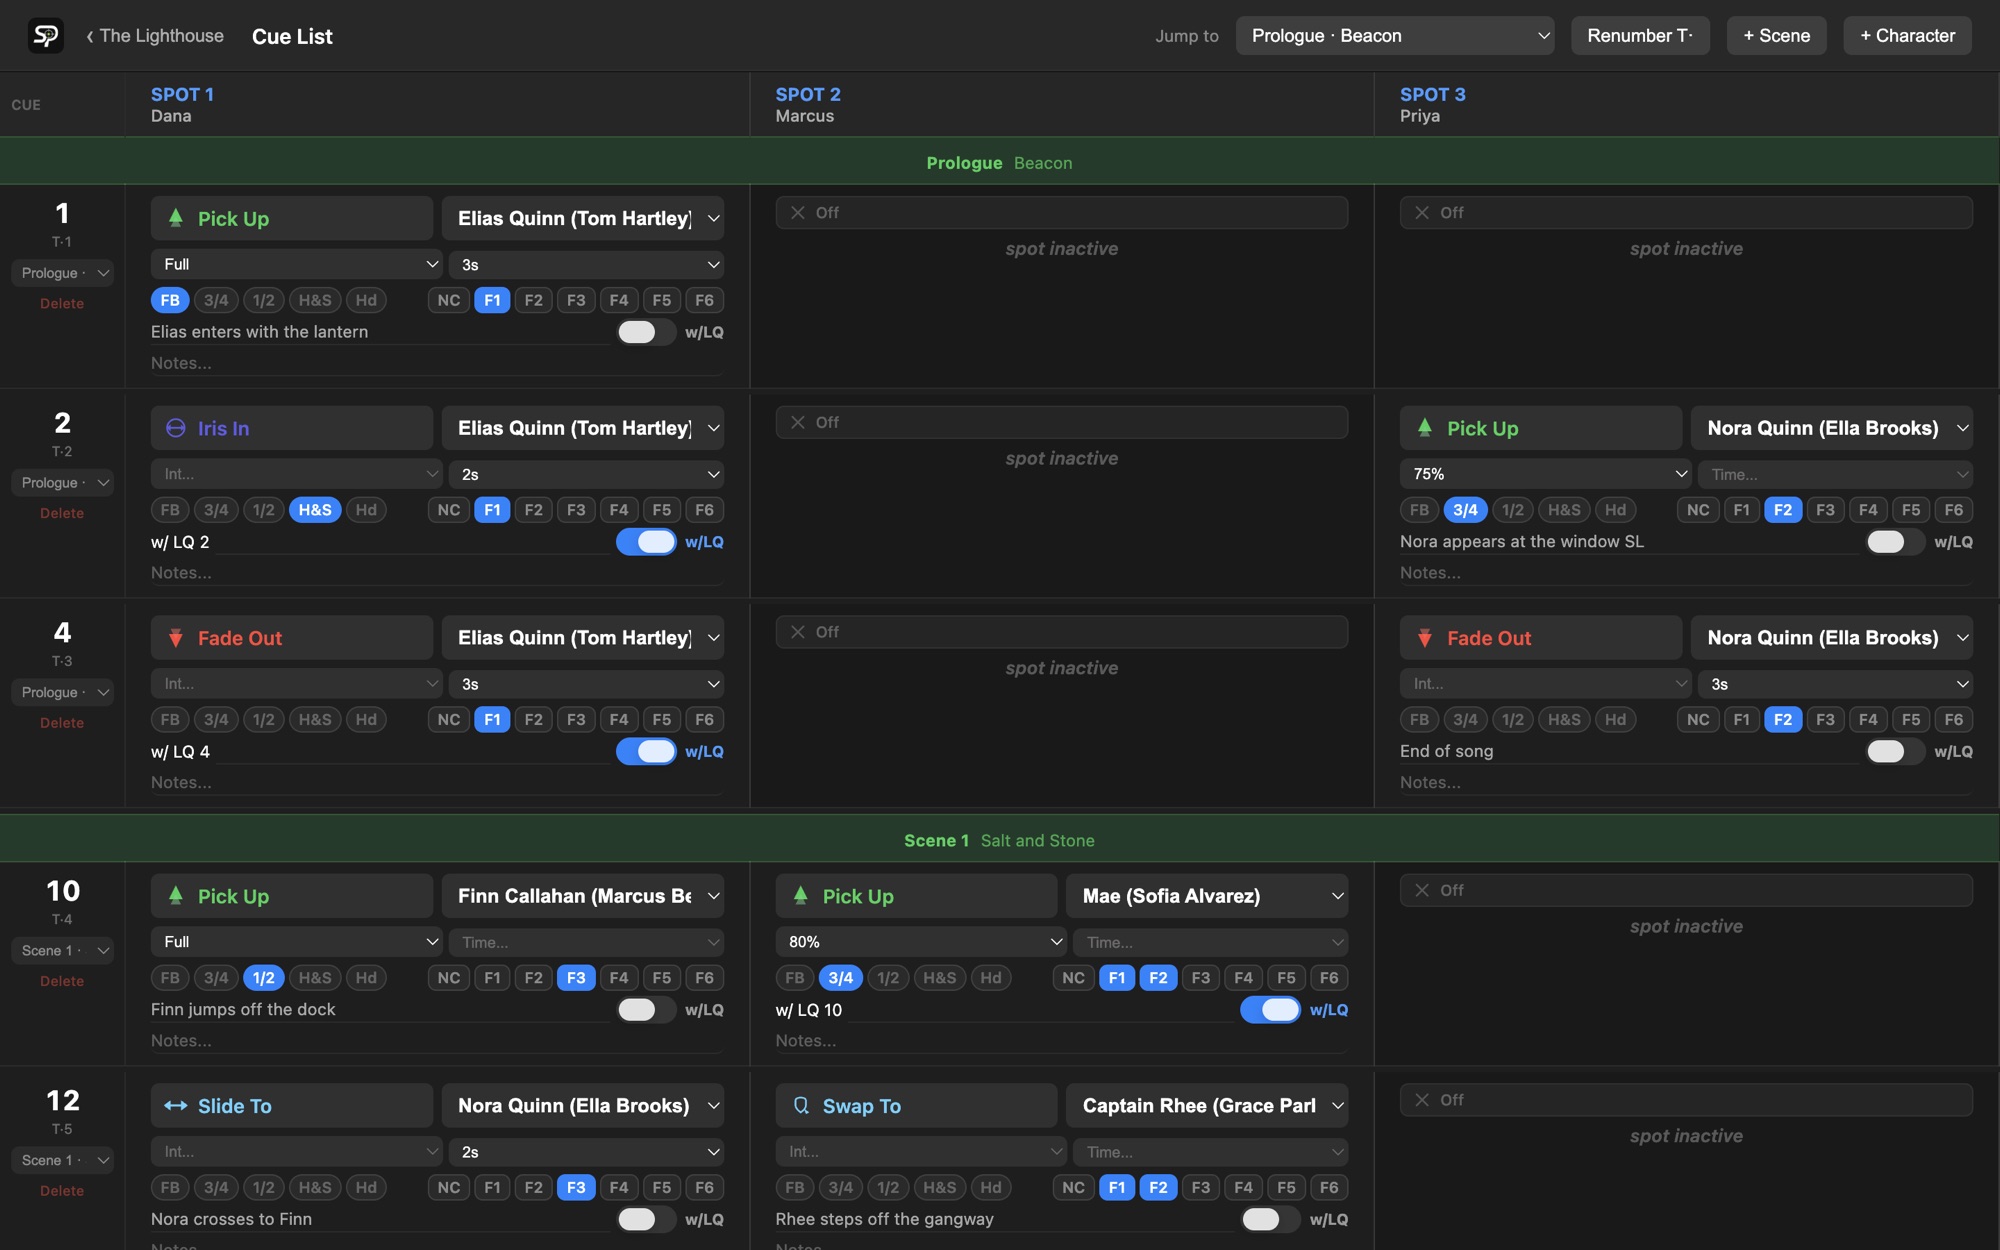
Task: Open the 2s time dropdown in cue 12
Action: click(x=586, y=1152)
